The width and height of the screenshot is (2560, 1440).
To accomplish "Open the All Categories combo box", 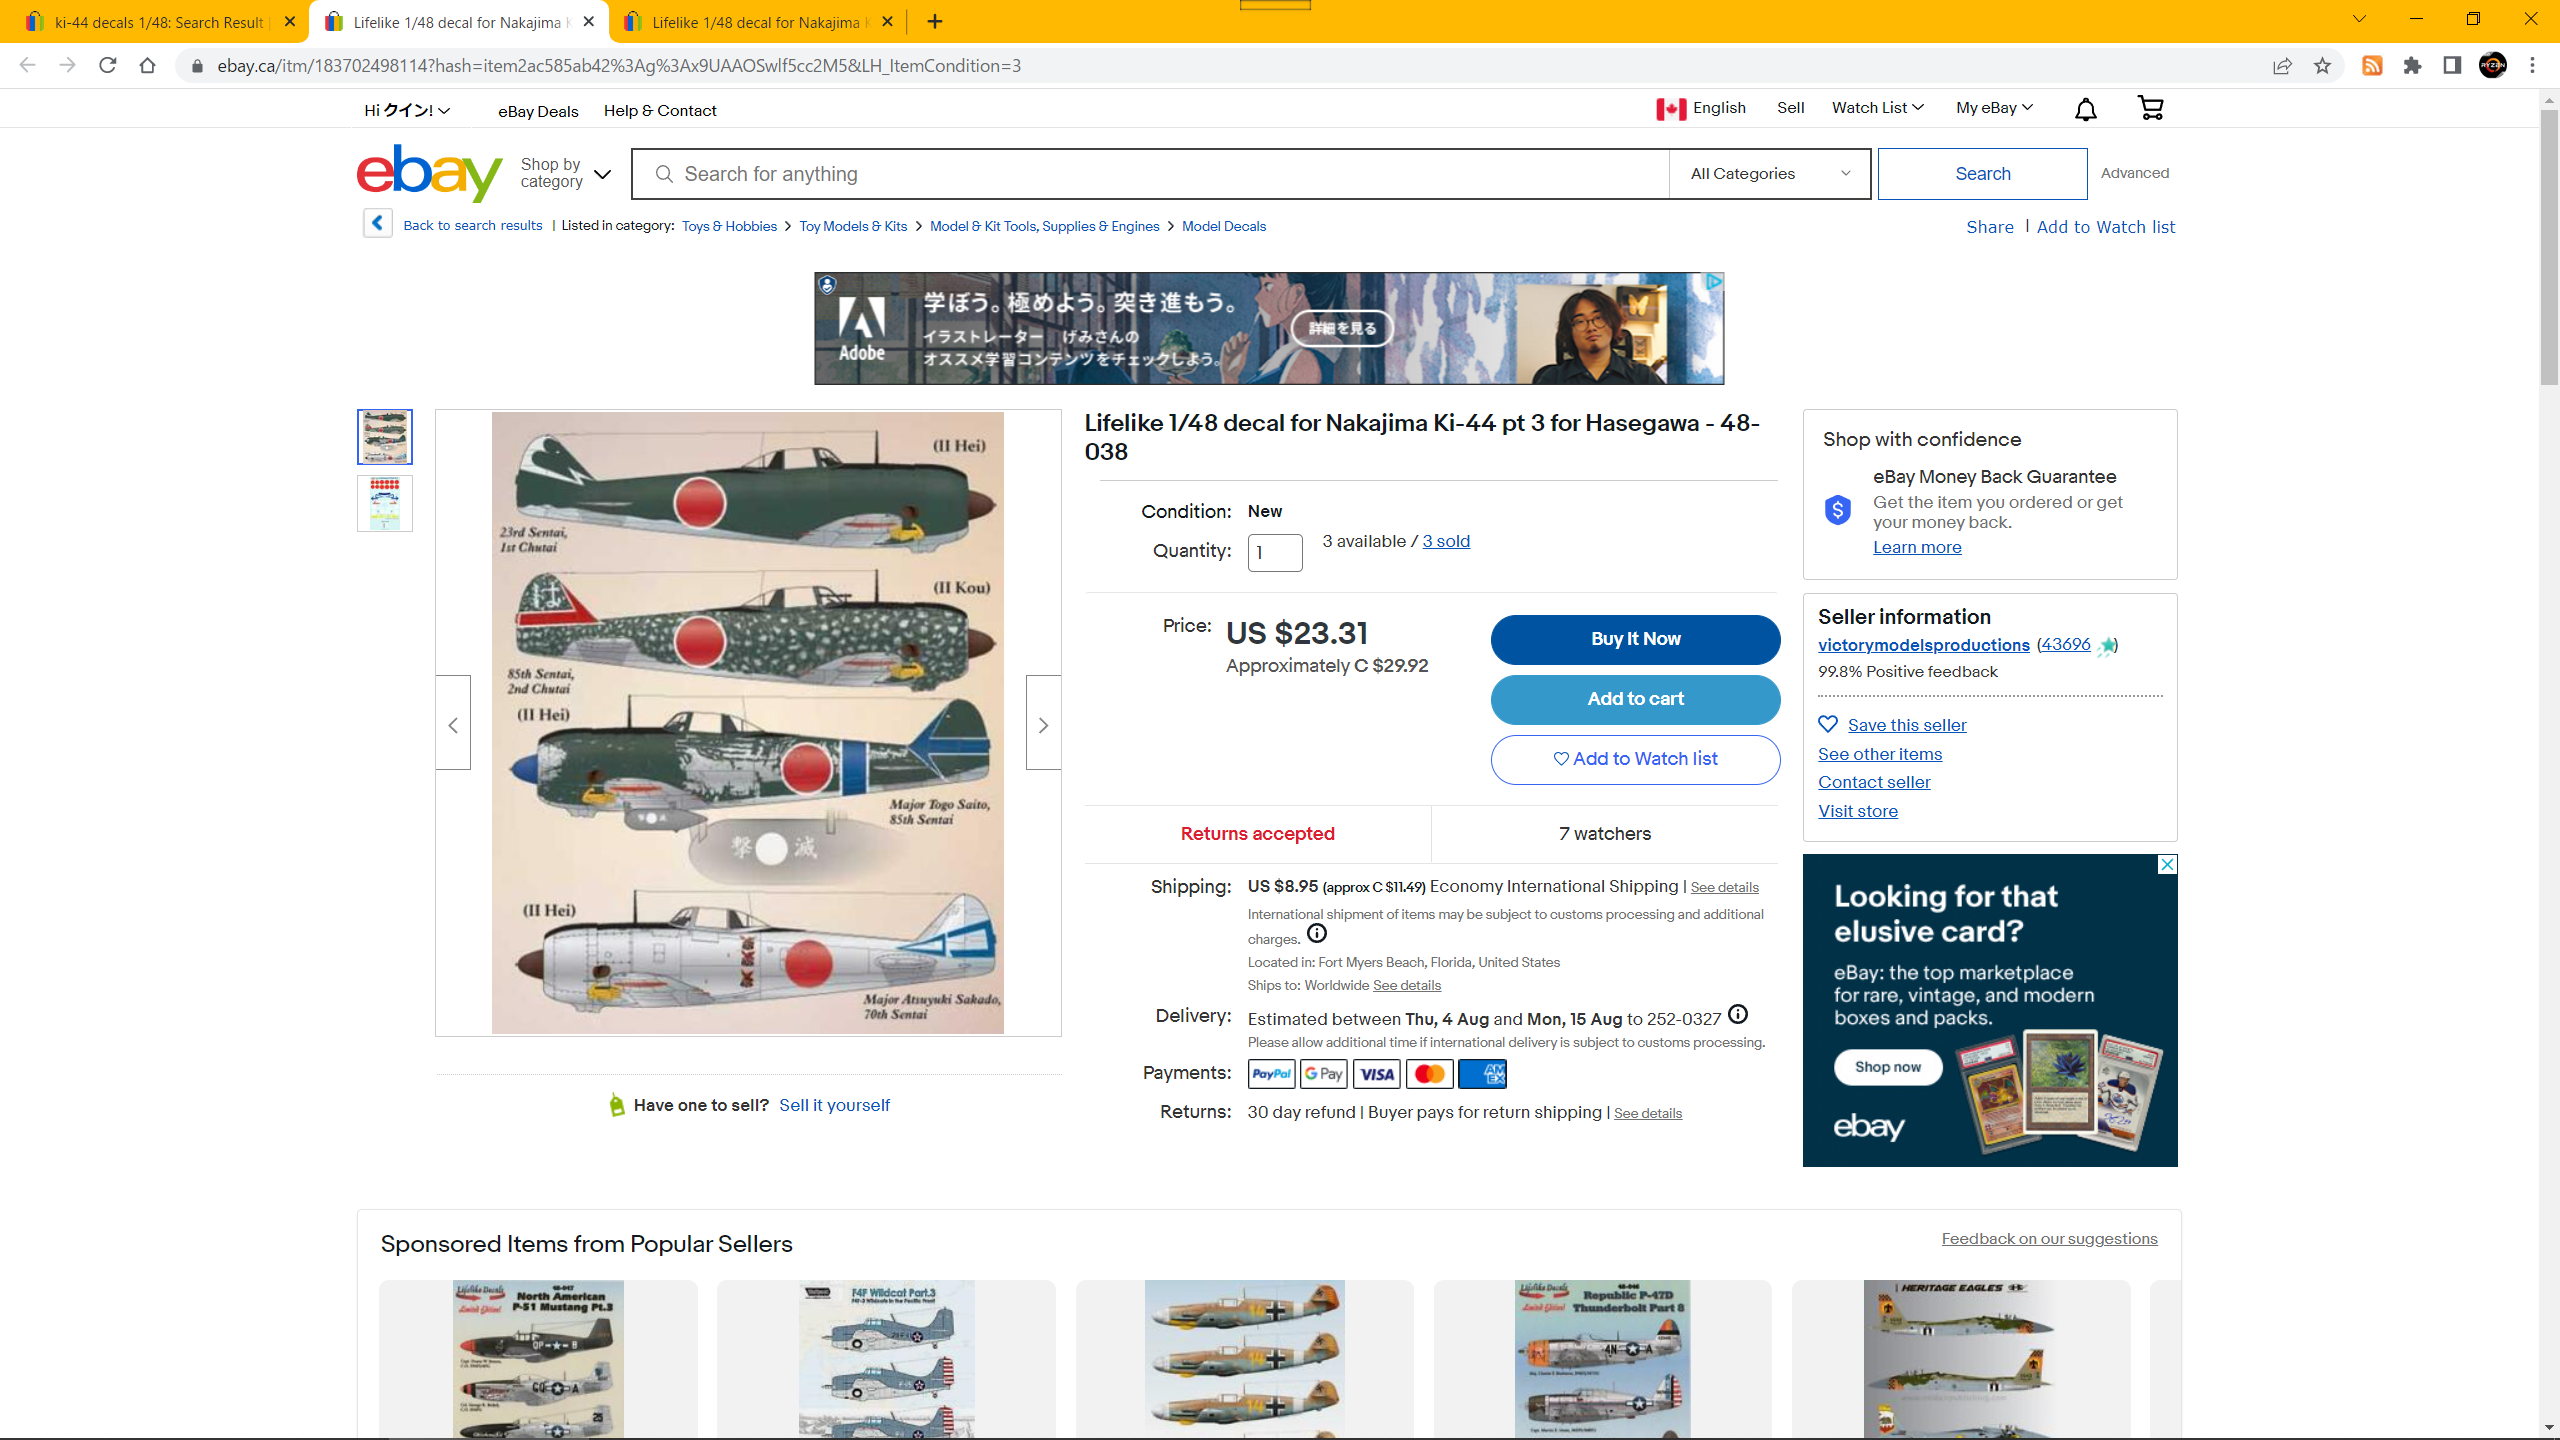I will pos(1769,174).
